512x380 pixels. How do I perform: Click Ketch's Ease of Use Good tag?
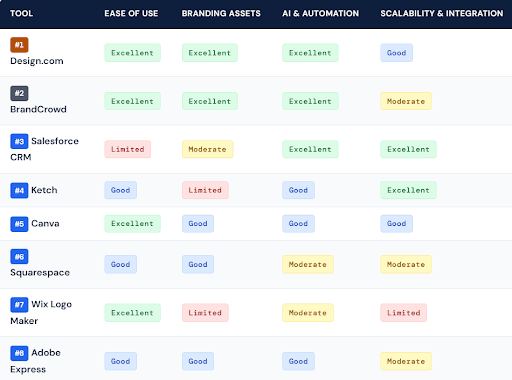(x=120, y=190)
